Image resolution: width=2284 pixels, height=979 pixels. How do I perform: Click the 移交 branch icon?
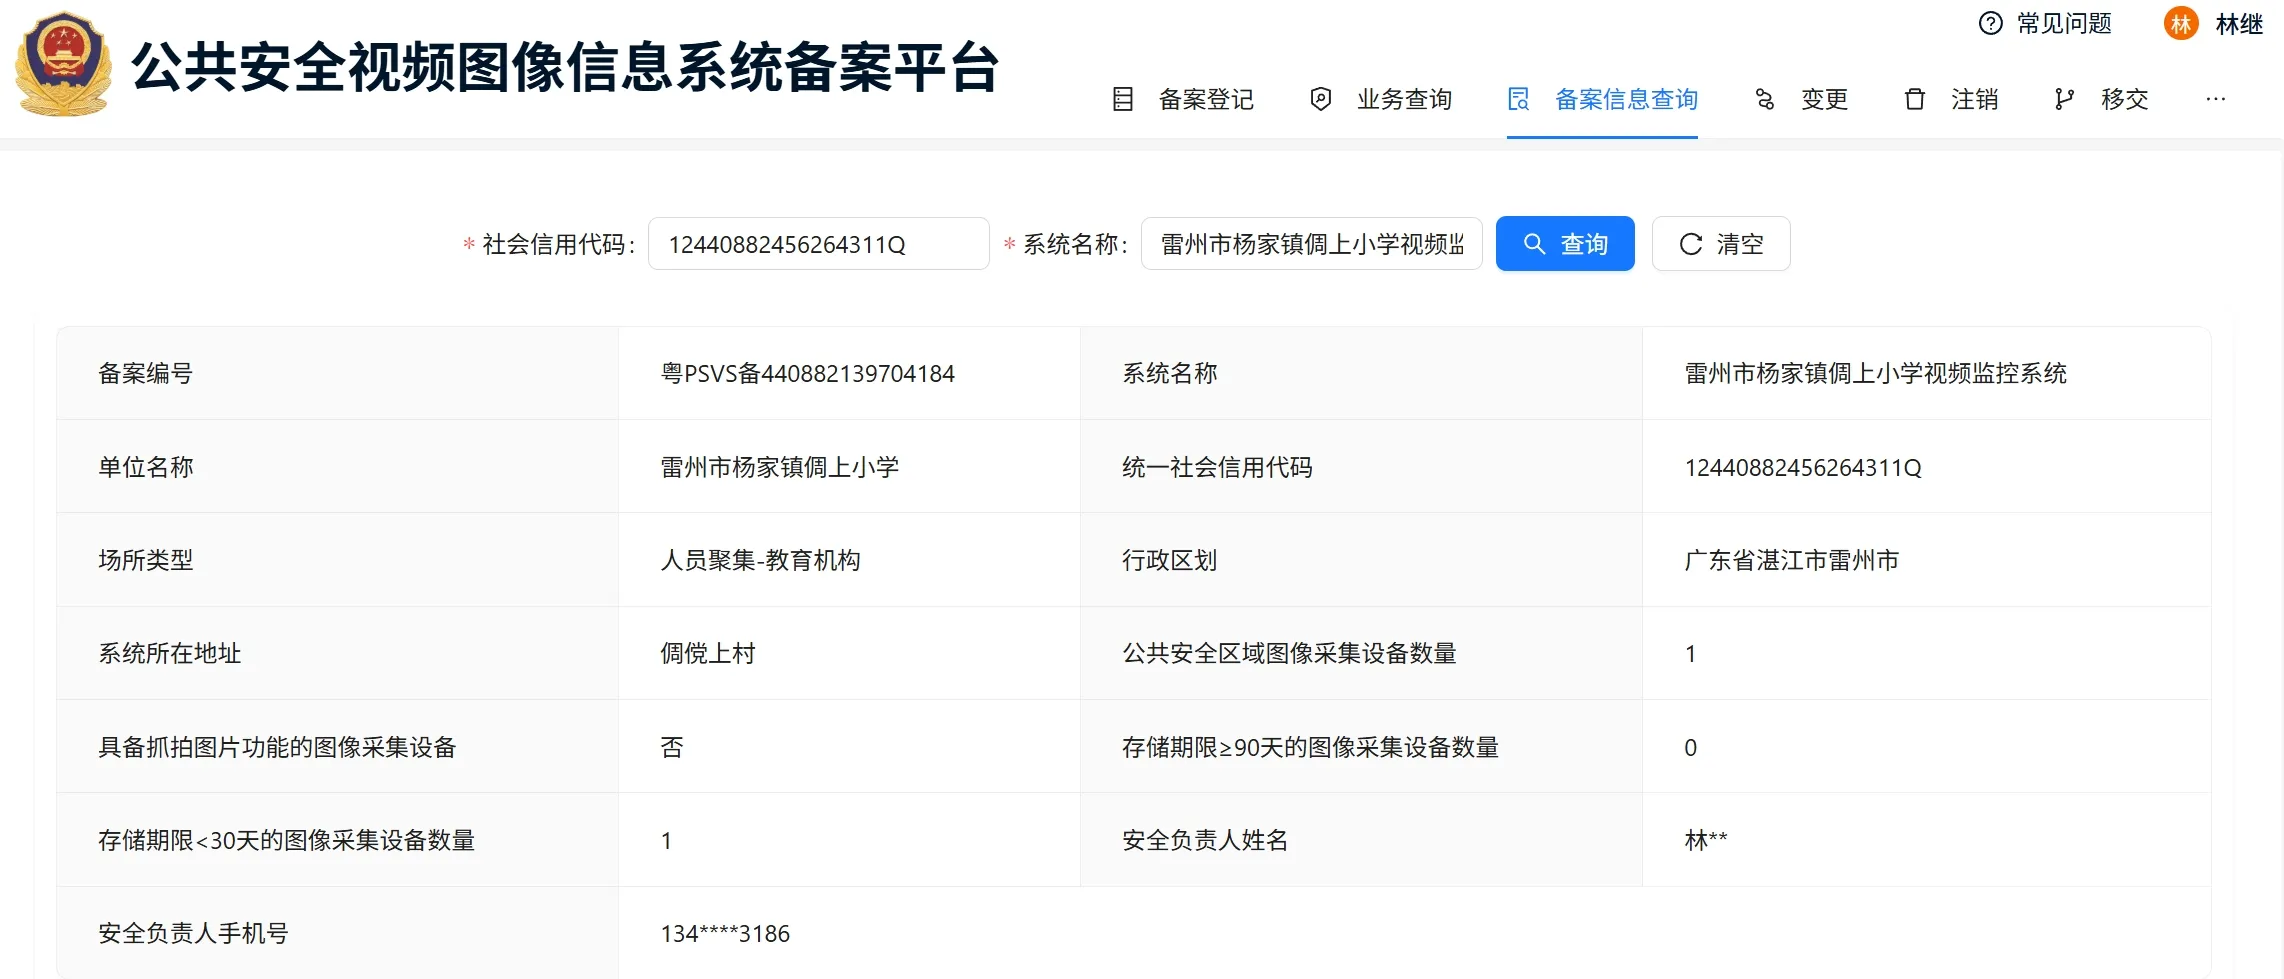point(2064,99)
